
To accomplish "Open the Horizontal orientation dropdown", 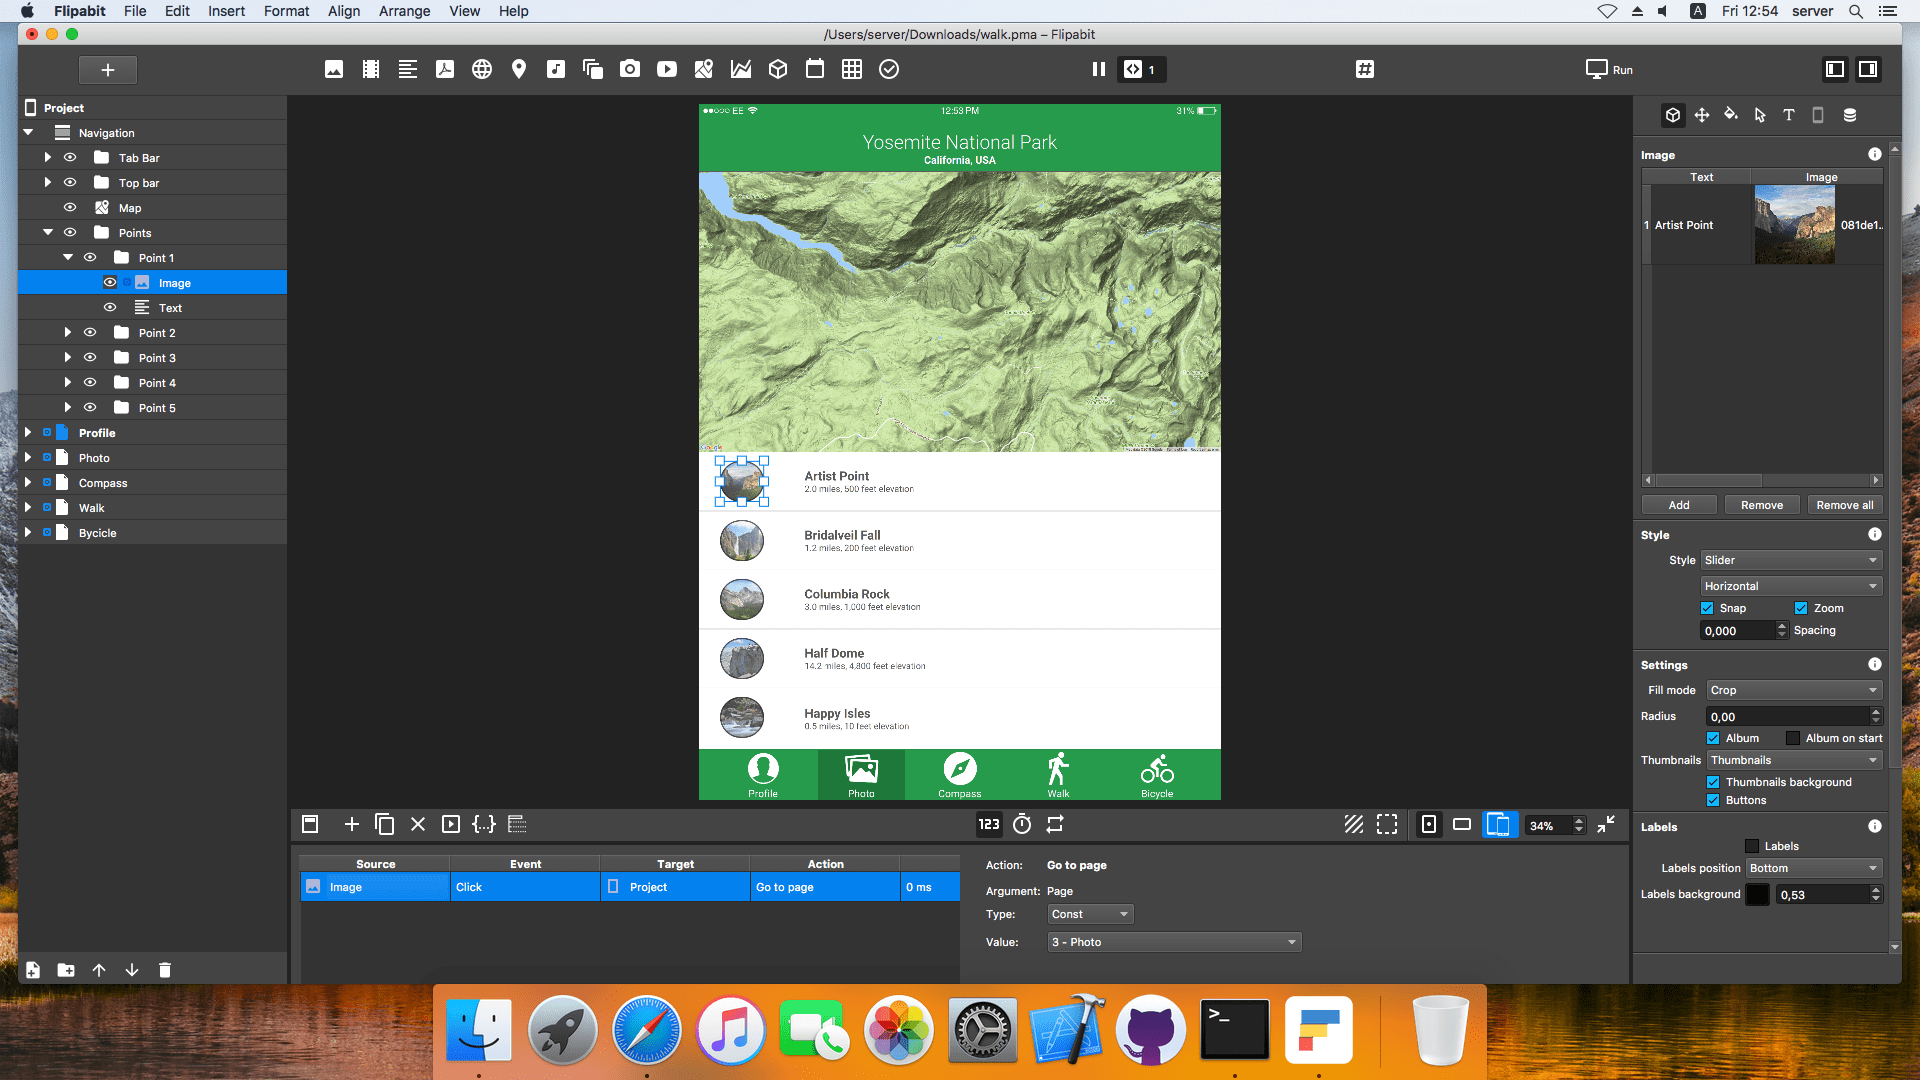I will pos(1792,586).
